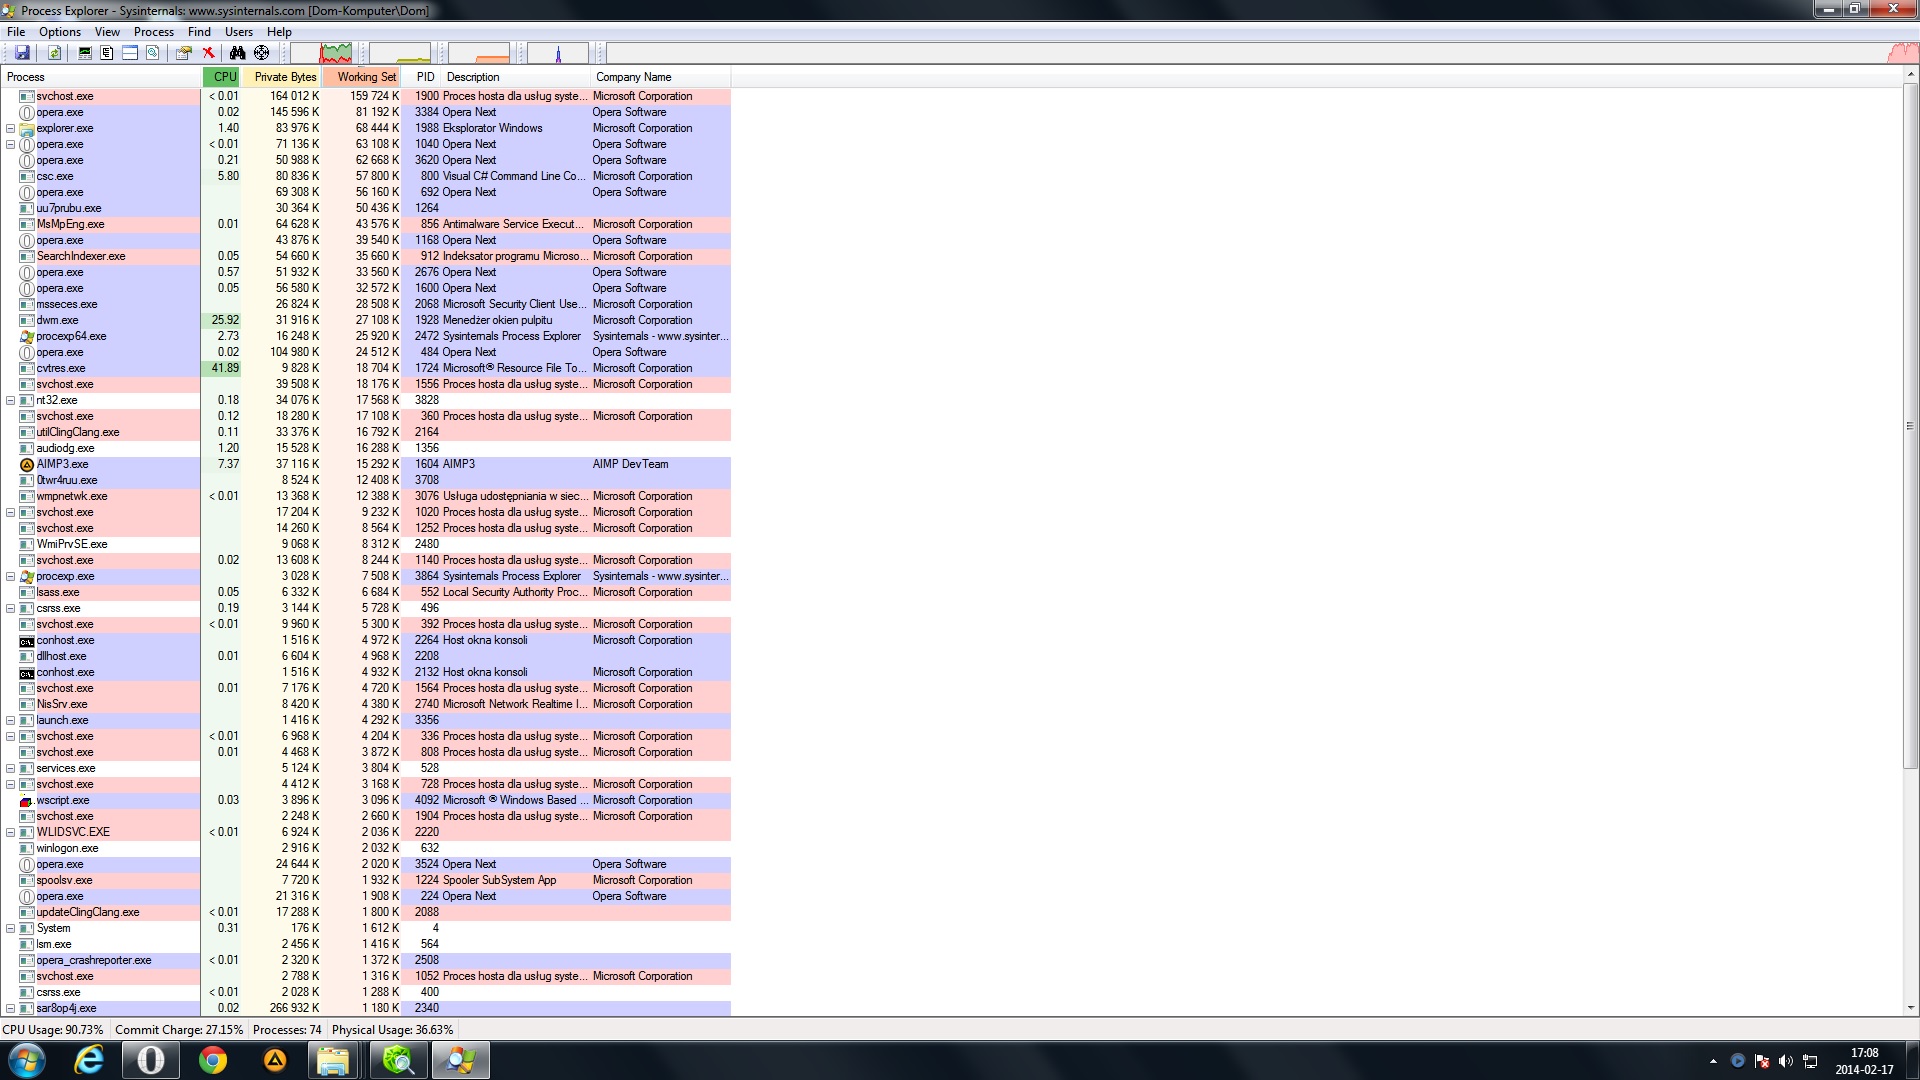
Task: Select the MsMpEng.exe process row
Action: [x=366, y=225]
